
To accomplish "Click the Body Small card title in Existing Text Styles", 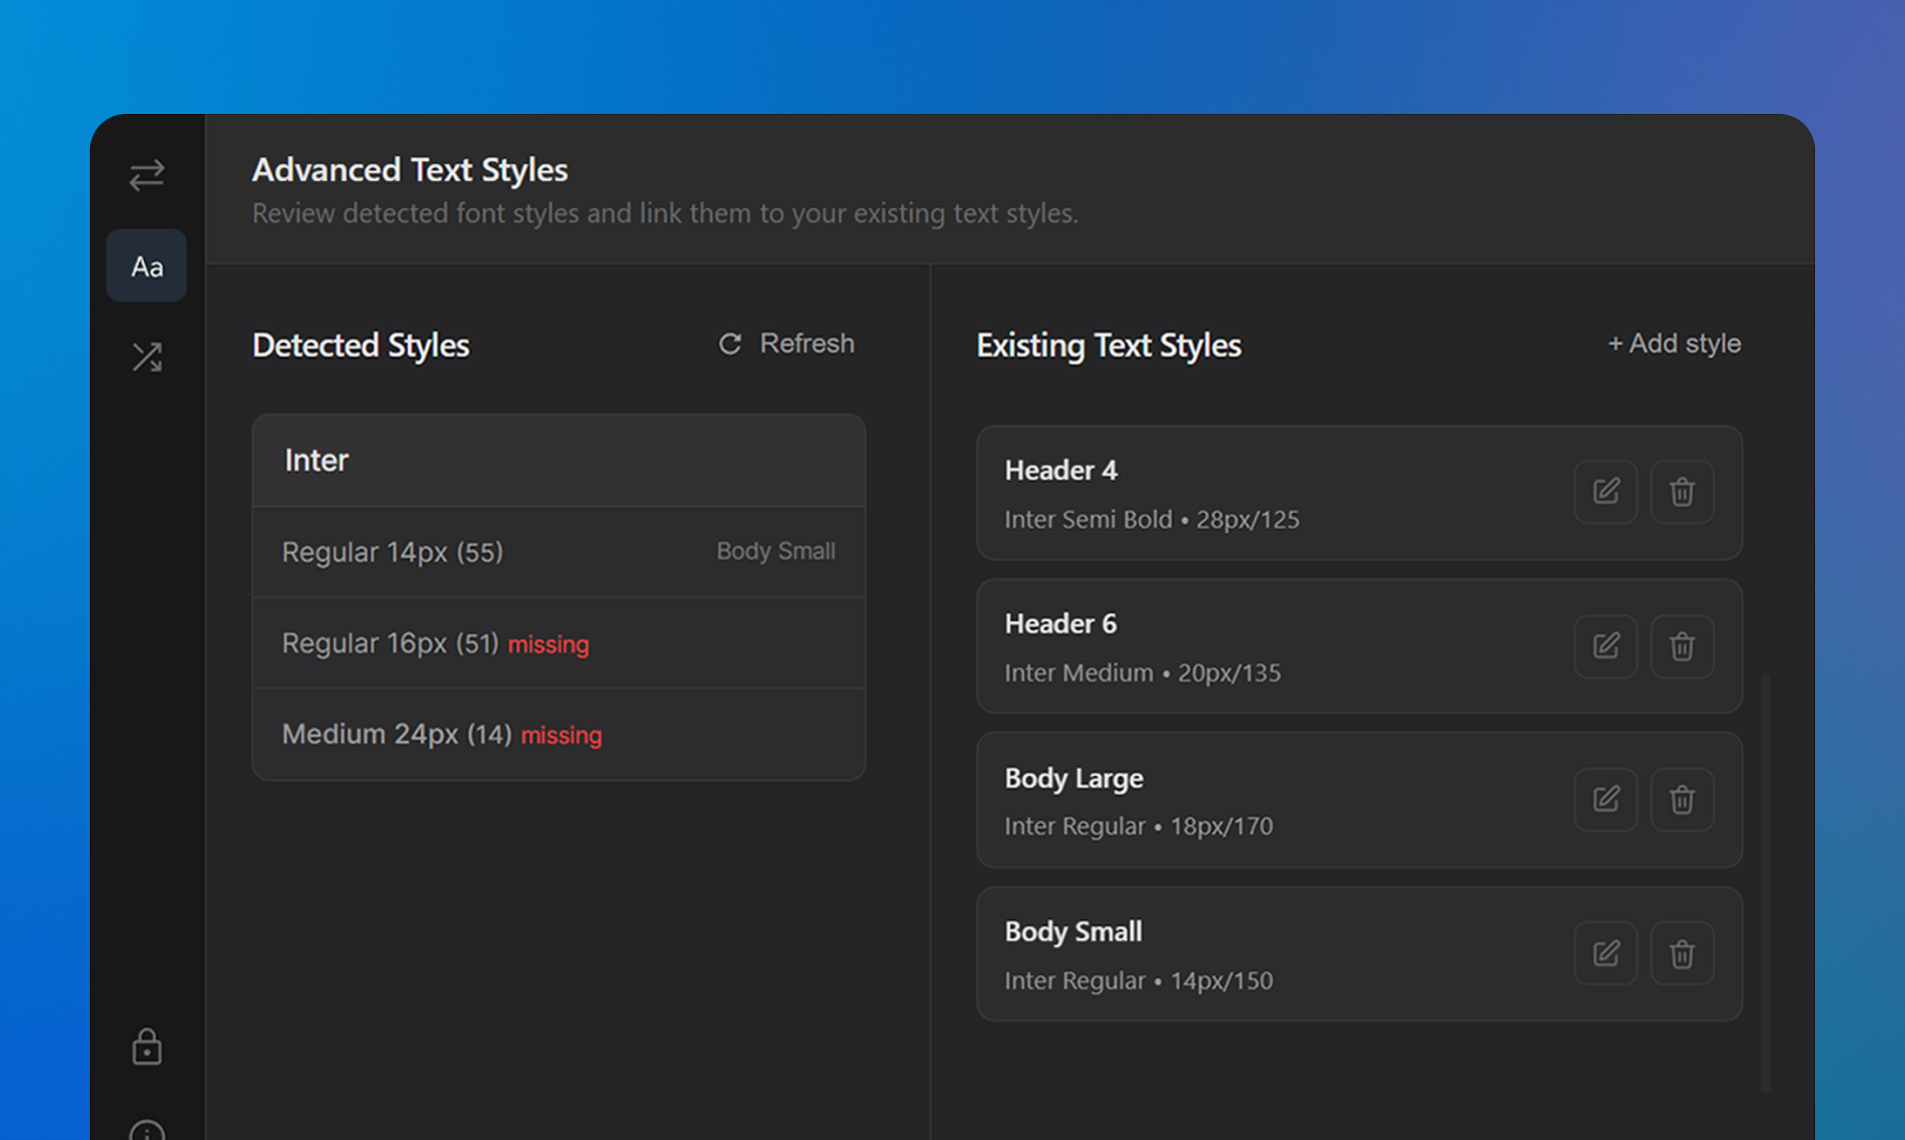I will pos(1073,932).
